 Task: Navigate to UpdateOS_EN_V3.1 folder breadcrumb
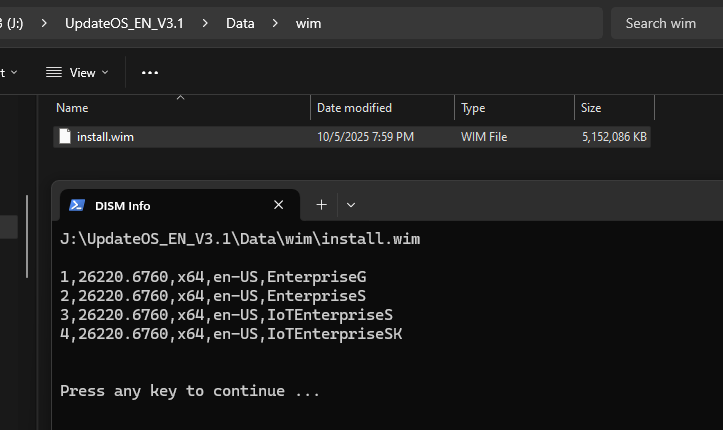124,22
